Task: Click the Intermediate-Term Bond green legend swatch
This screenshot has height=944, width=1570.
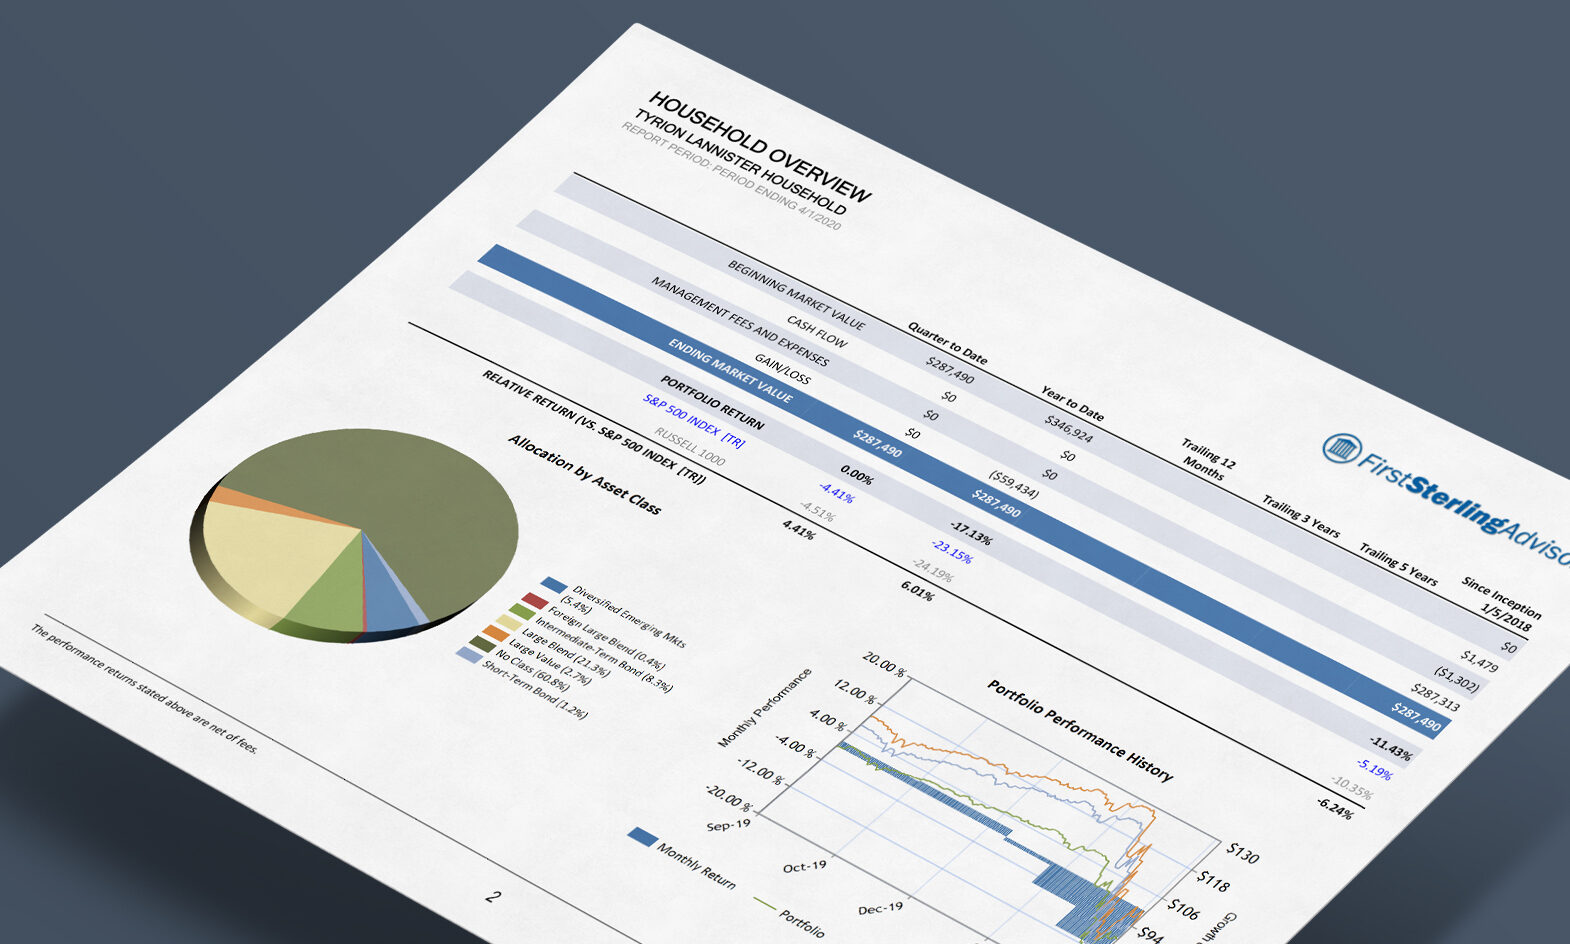Action: tap(521, 611)
